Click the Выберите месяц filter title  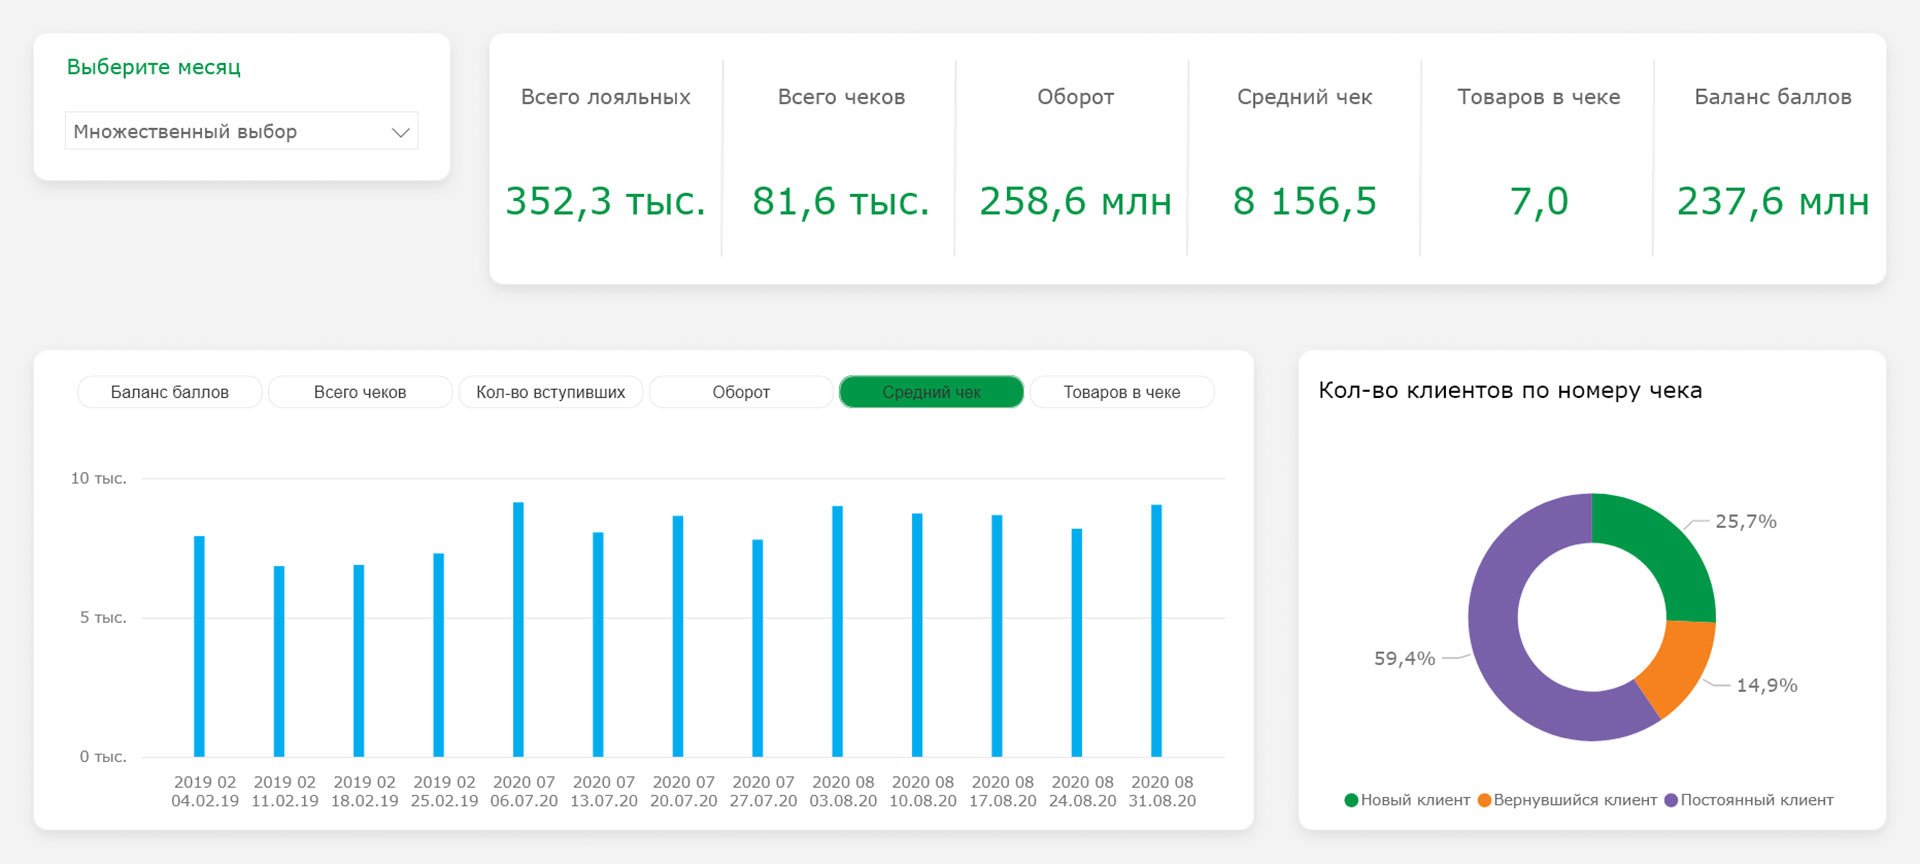(x=154, y=67)
